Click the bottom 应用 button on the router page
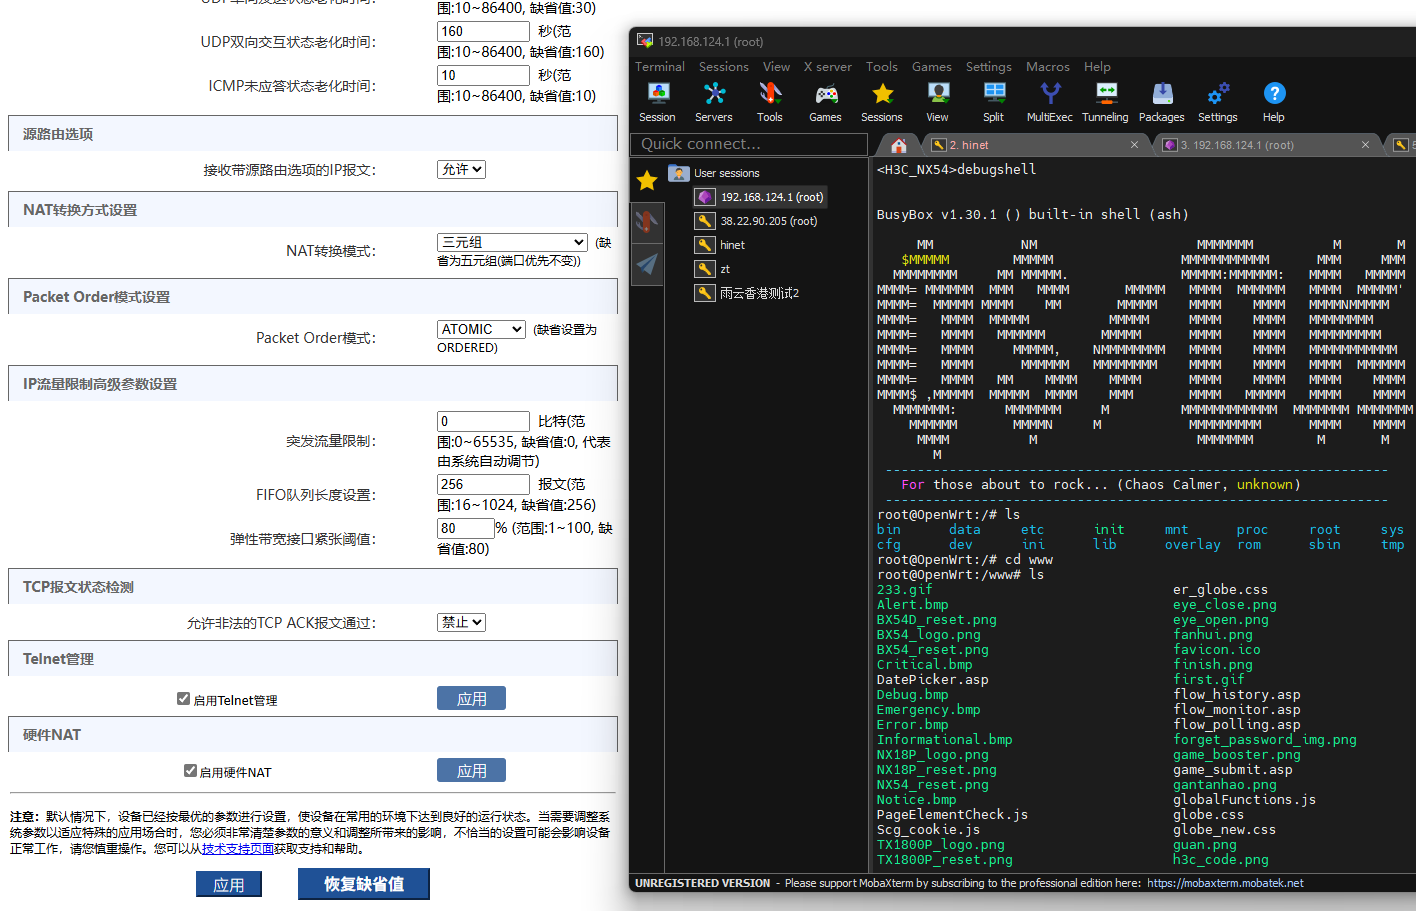The height and width of the screenshot is (911, 1416). pyautogui.click(x=229, y=884)
